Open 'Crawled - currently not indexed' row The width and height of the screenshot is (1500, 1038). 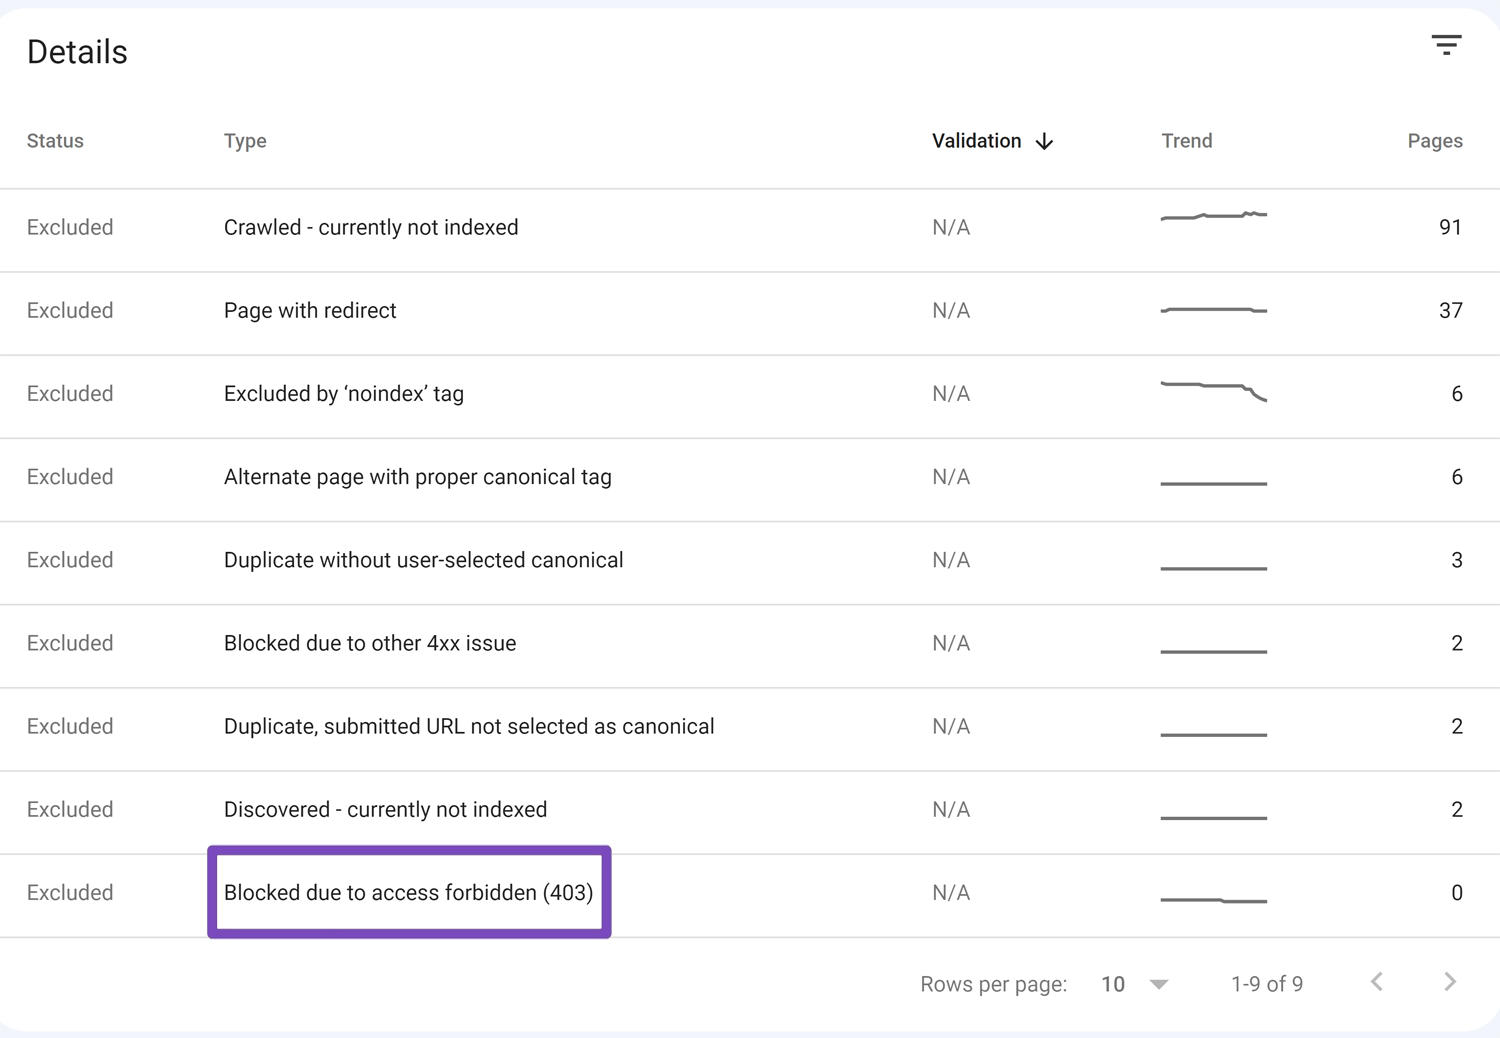coord(750,228)
